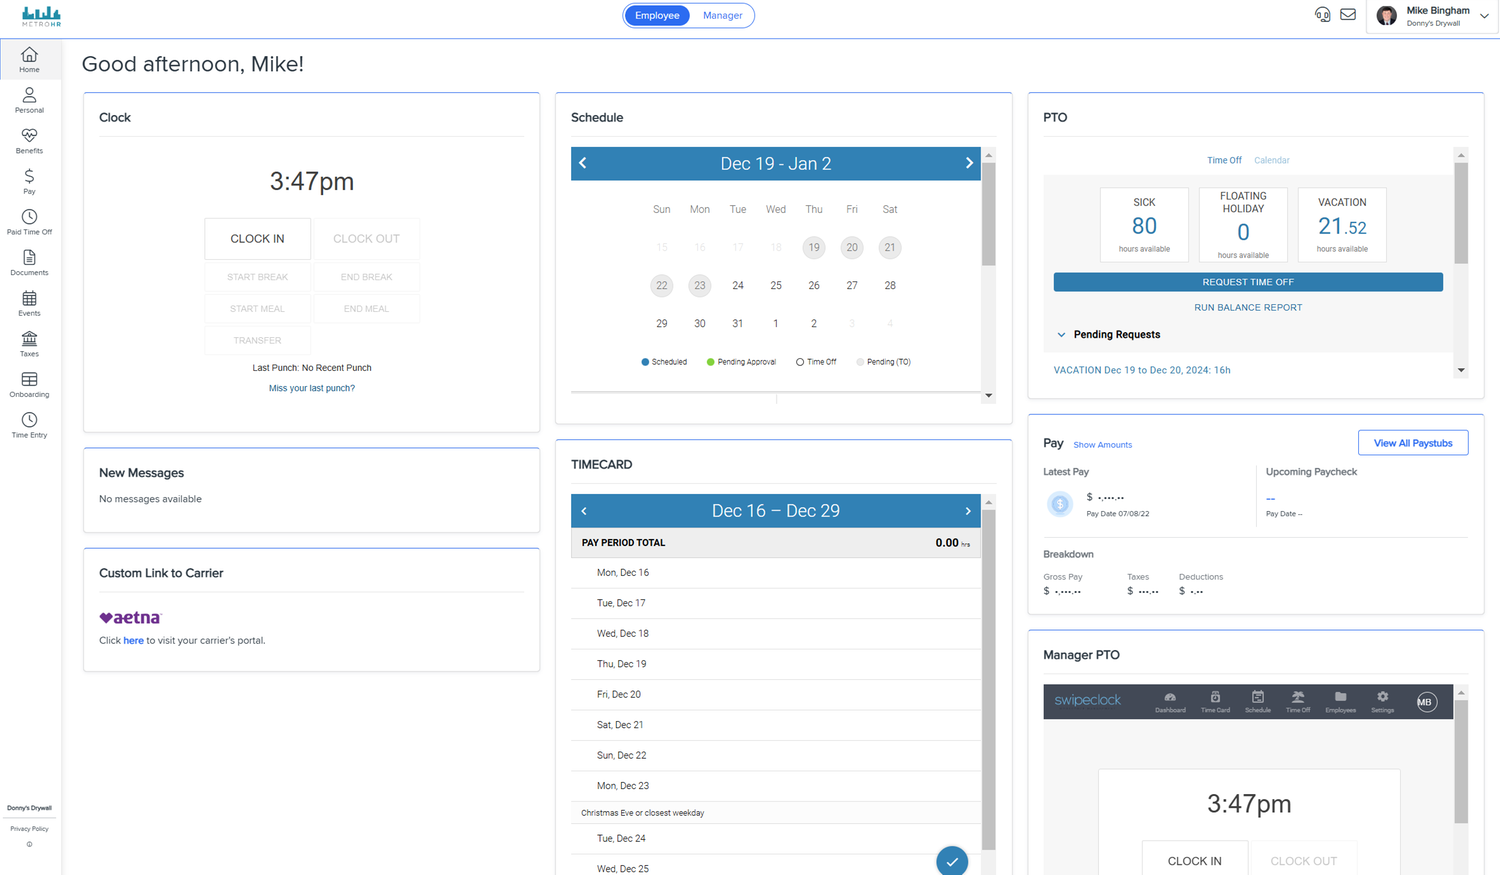Switch to the Calendar tab in PTO
Viewport: 1500px width, 875px height.
point(1271,160)
